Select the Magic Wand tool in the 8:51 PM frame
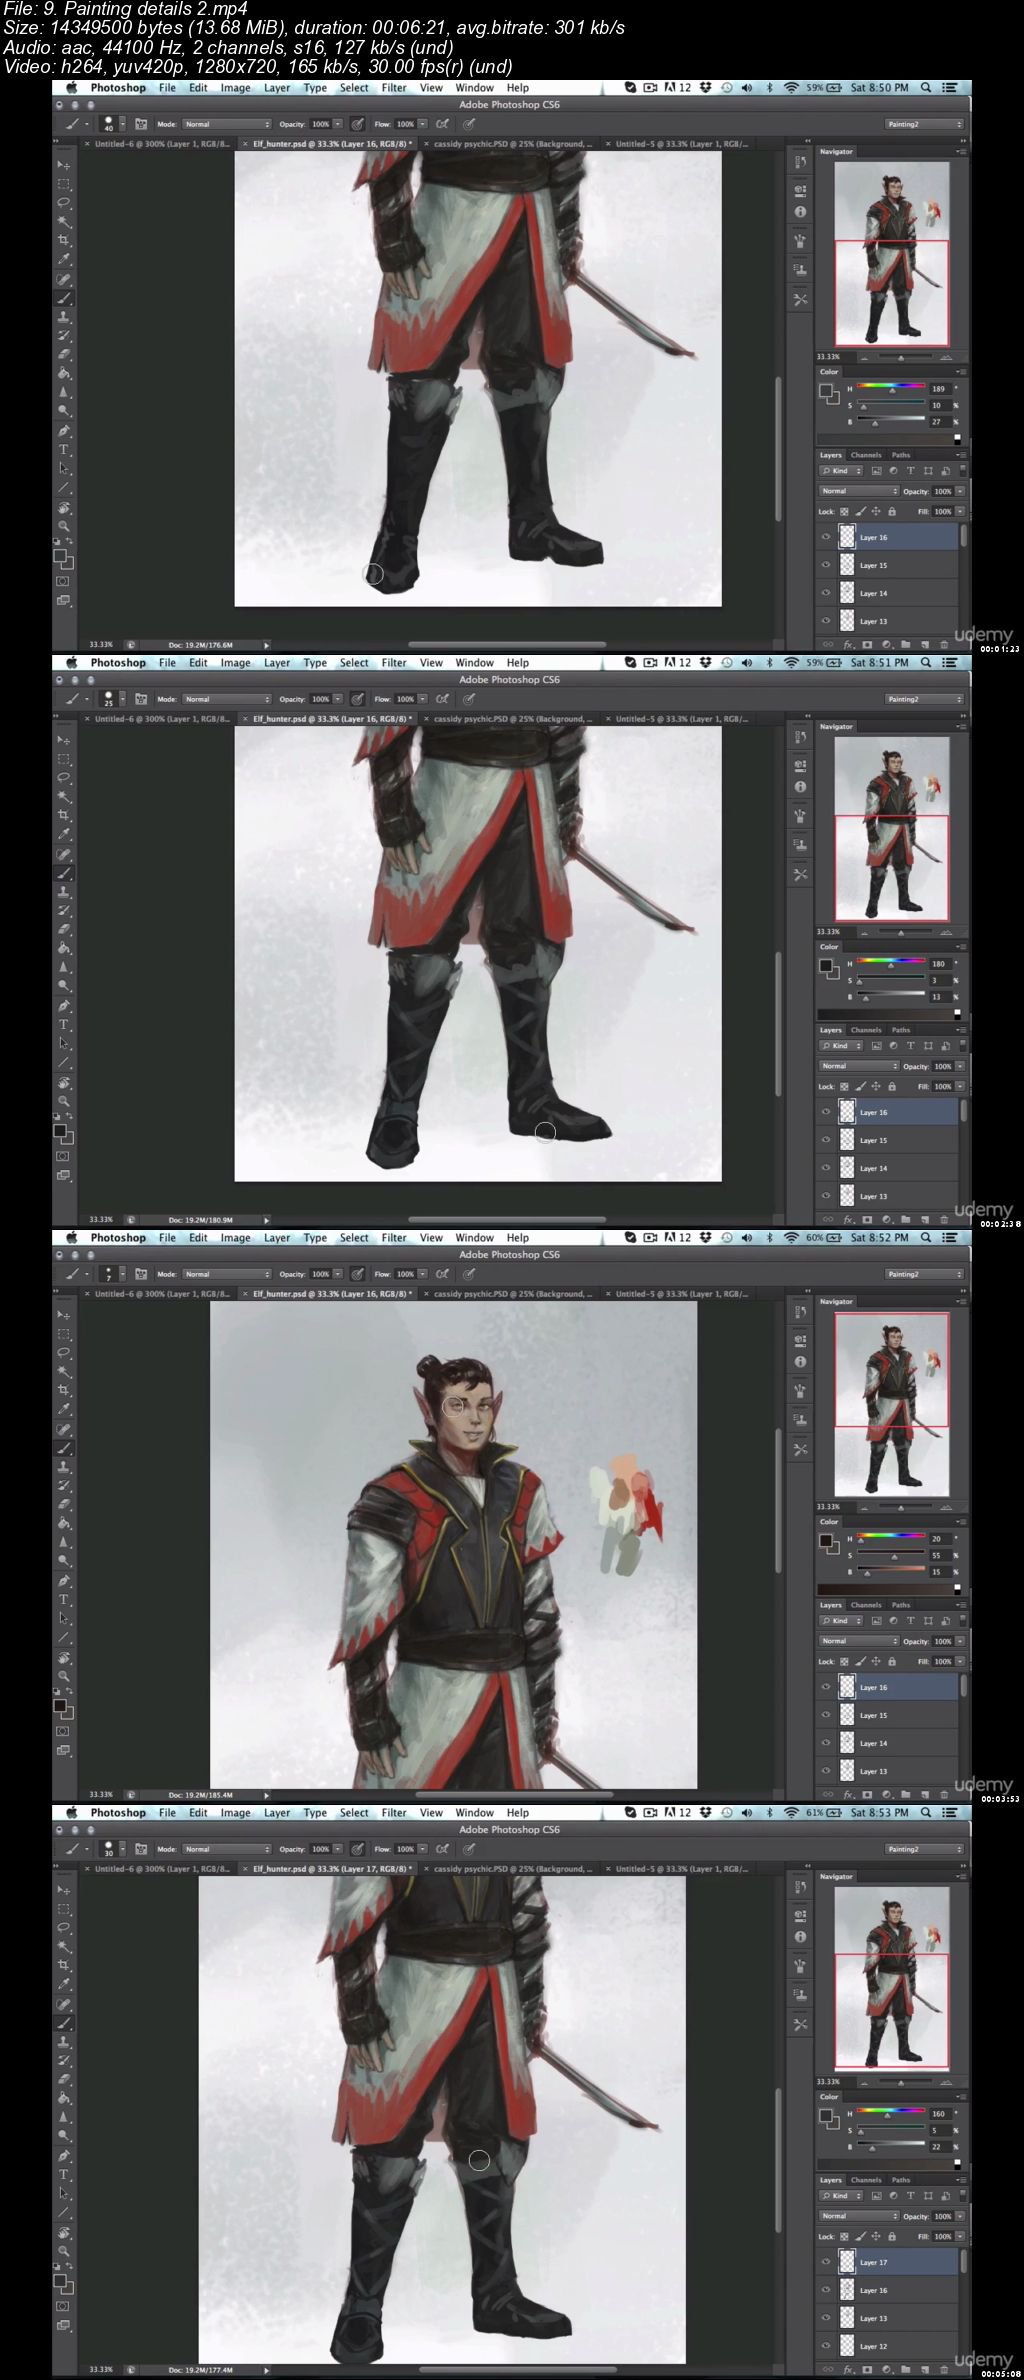Screen dimensions: 1024x2380 pyautogui.click(x=64, y=796)
